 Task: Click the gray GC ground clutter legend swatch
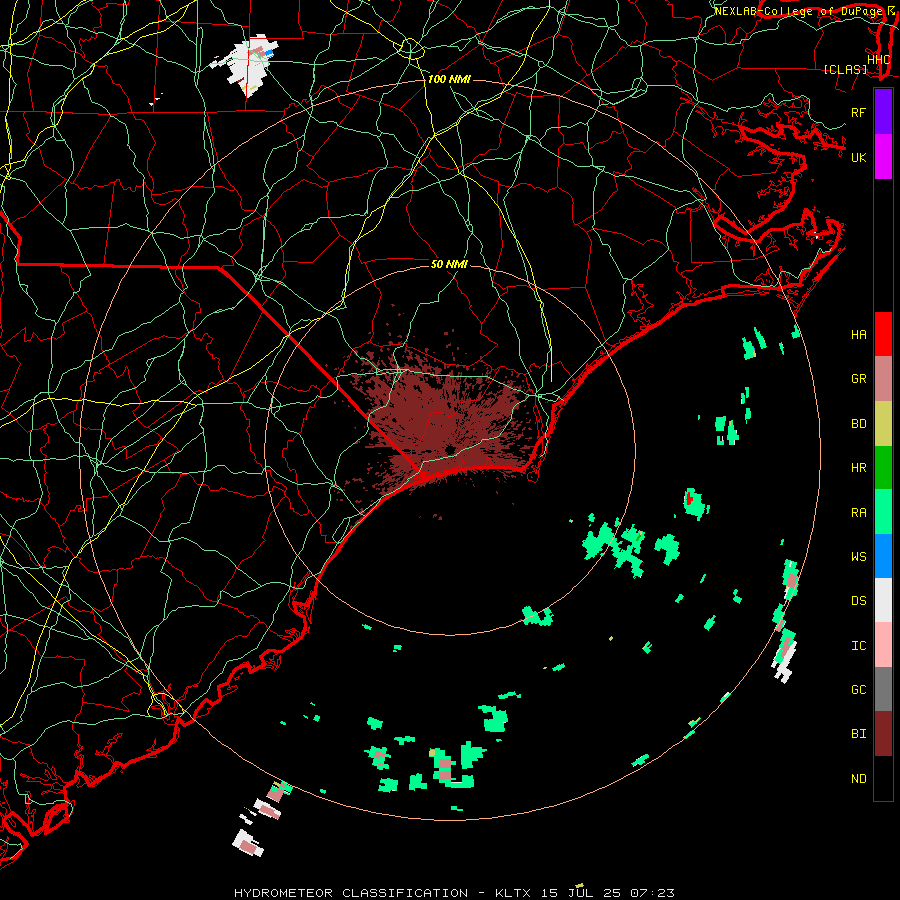883,689
